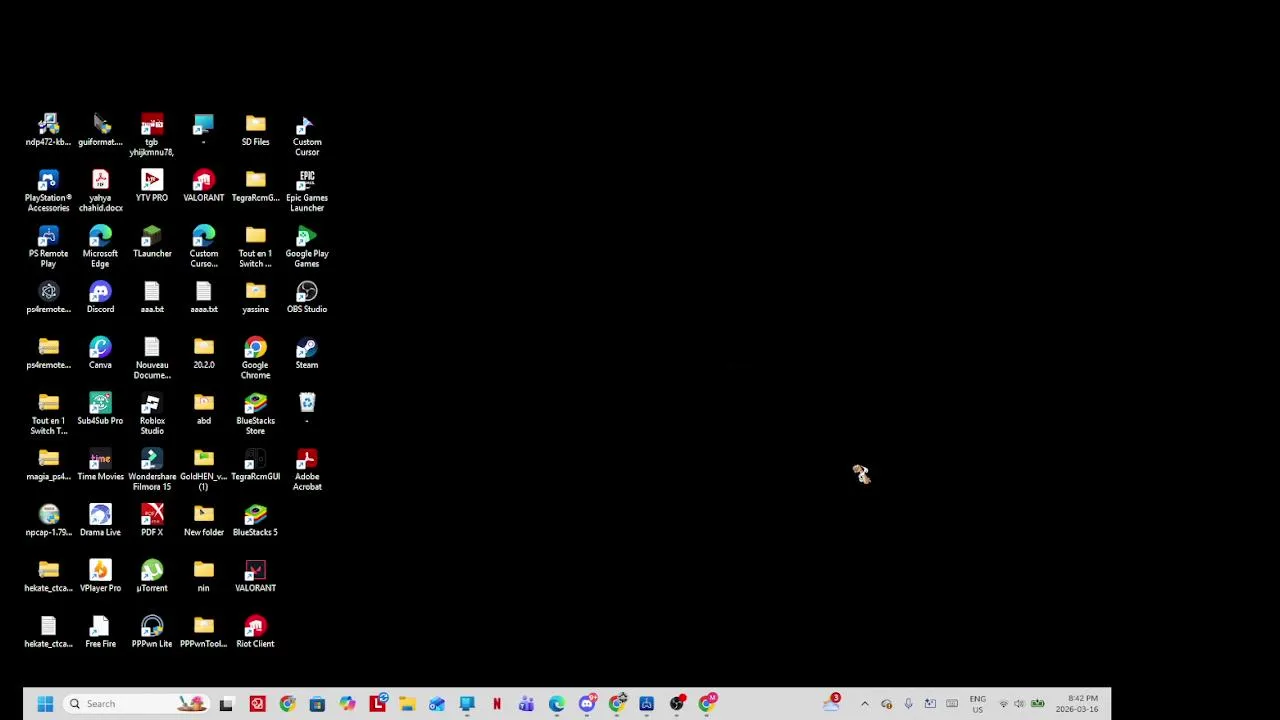Viewport: 1280px width, 720px height.
Task: Select the aaaa.txt file
Action: (204, 297)
